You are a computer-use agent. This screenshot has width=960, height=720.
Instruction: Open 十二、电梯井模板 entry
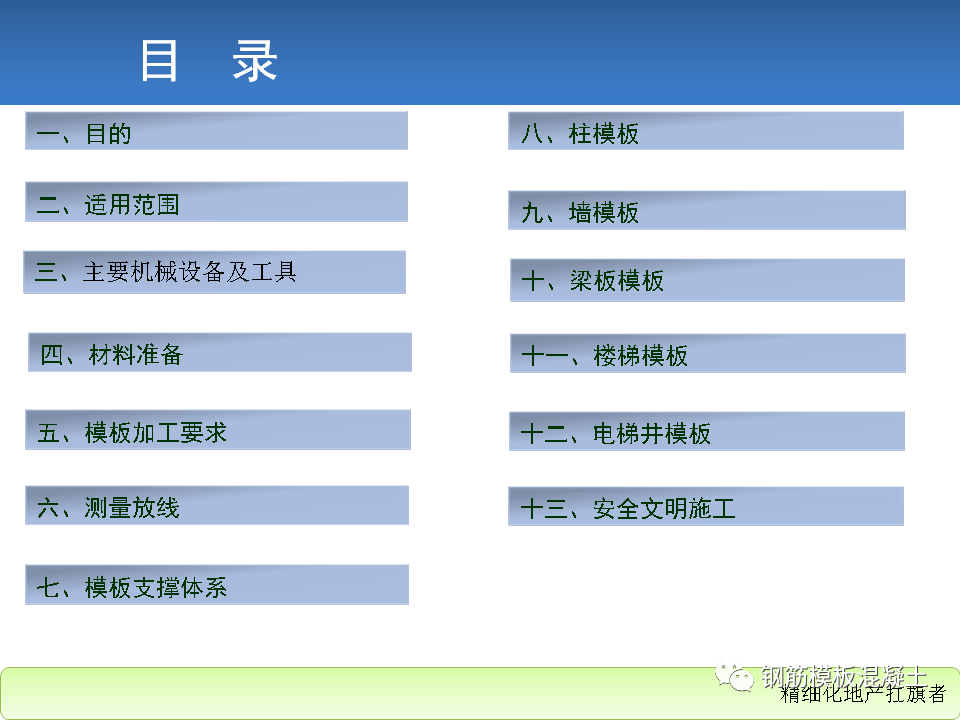707,431
